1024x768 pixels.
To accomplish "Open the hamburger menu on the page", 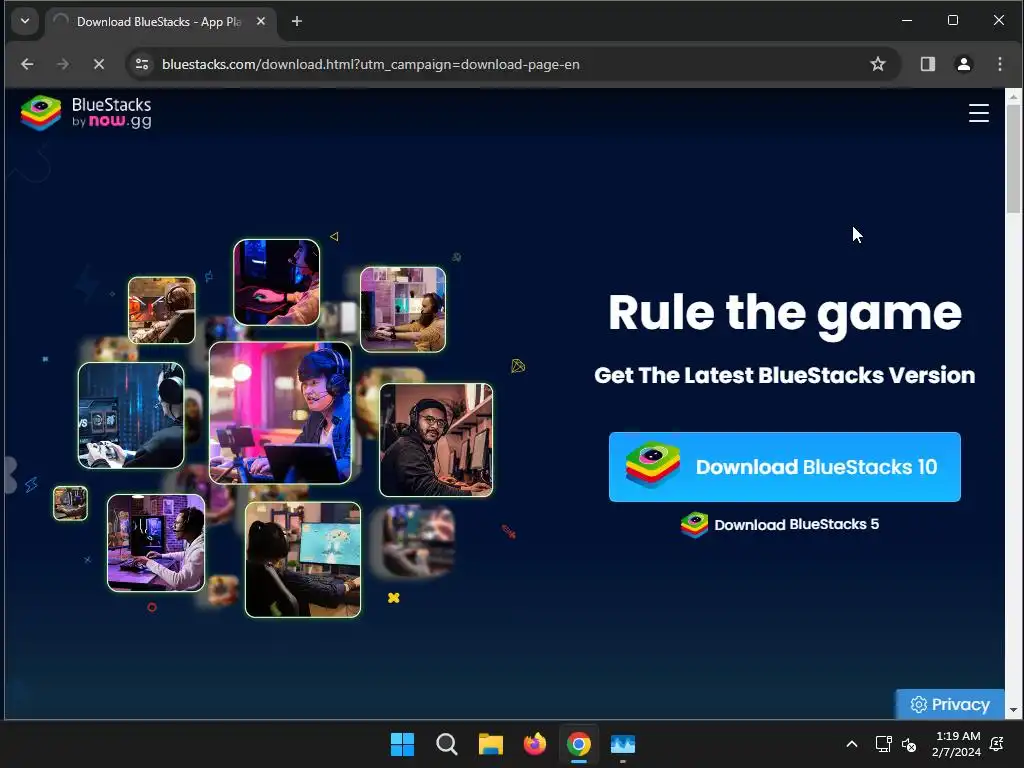I will point(978,113).
